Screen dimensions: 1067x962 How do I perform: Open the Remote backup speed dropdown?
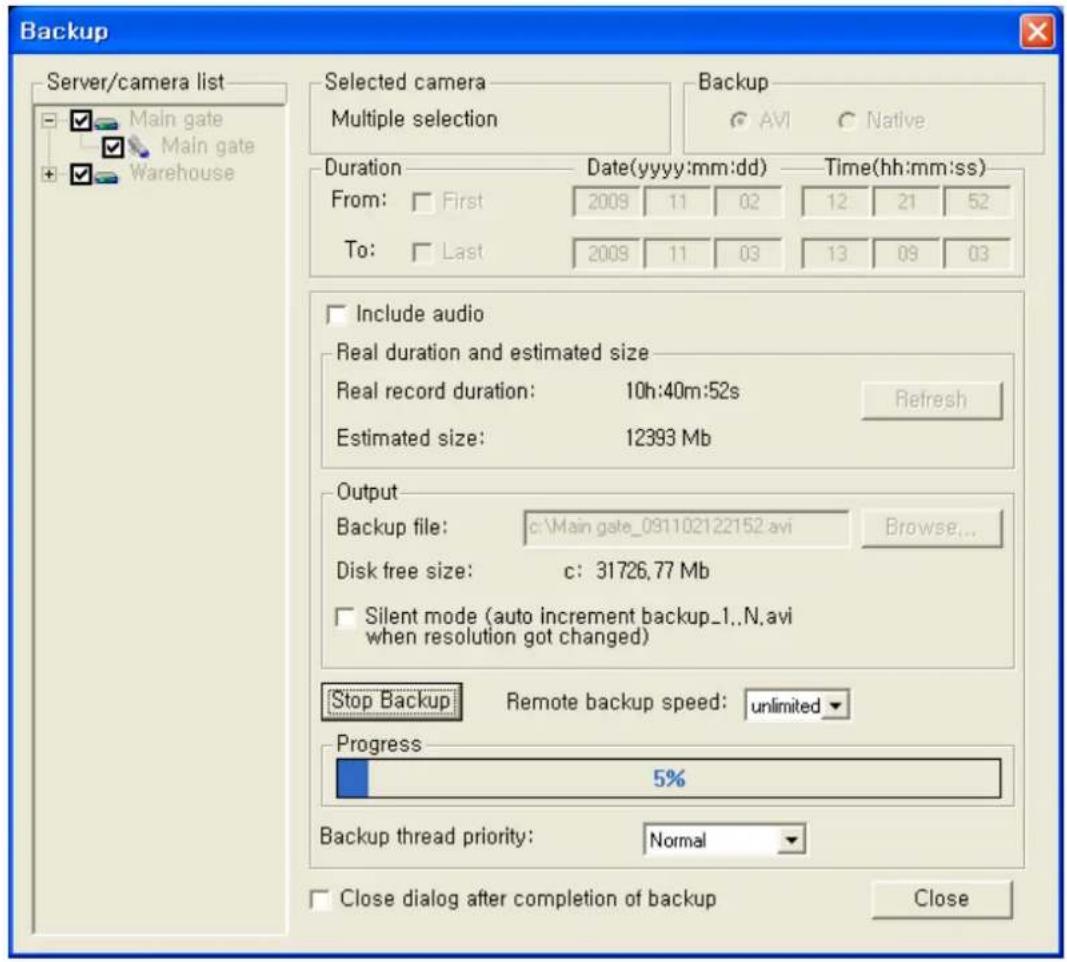click(x=836, y=706)
